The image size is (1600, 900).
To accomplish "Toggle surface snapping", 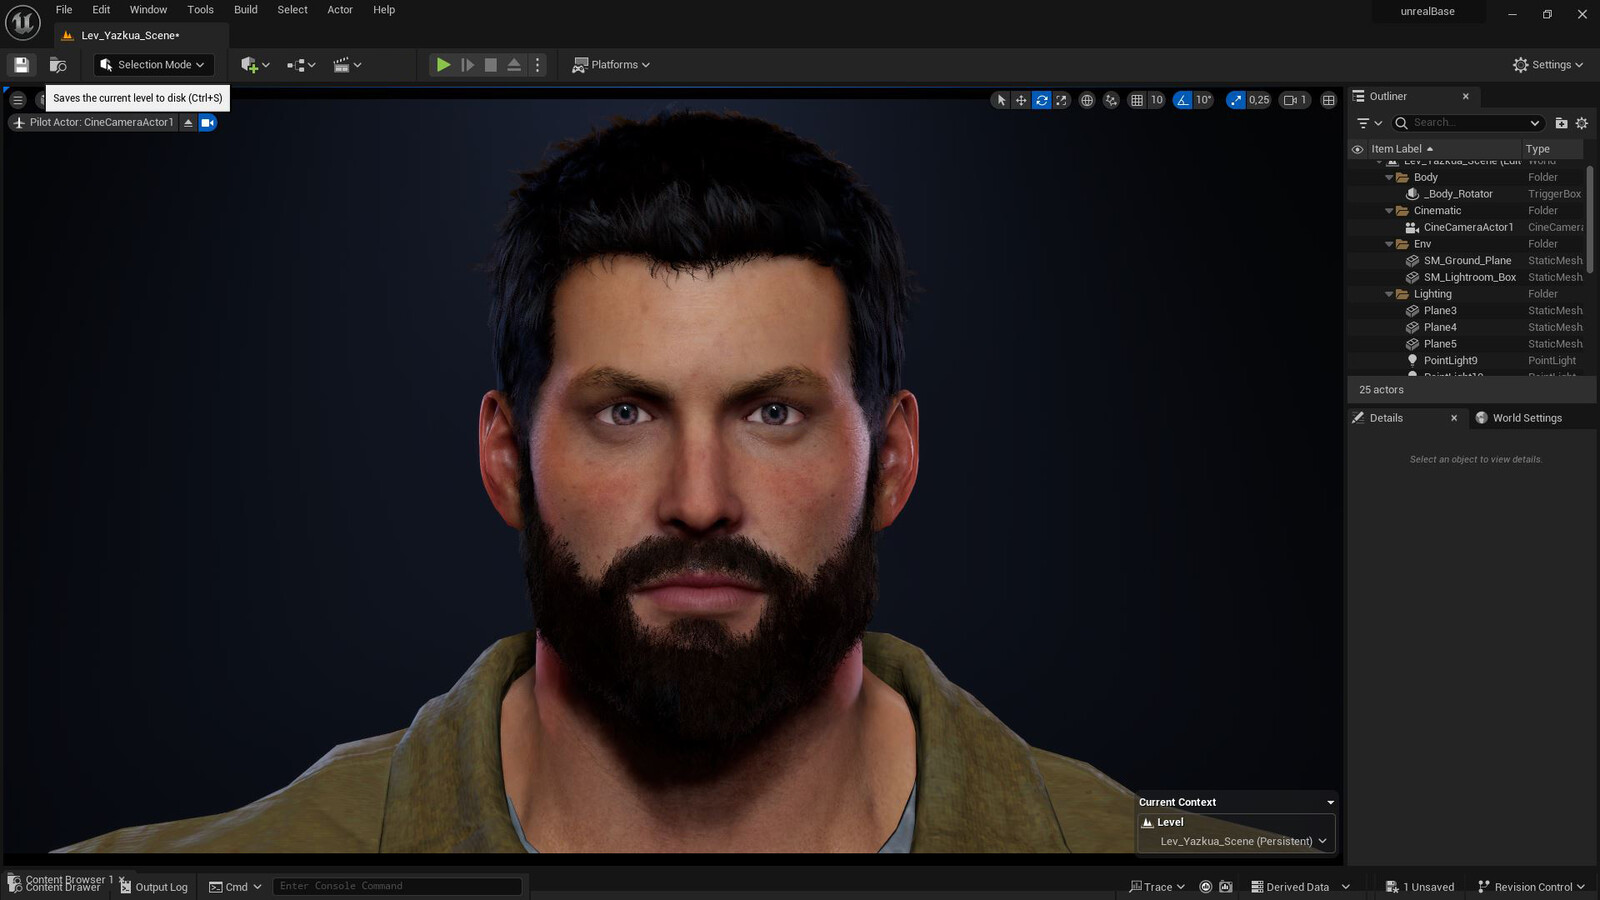I will click(x=1111, y=100).
